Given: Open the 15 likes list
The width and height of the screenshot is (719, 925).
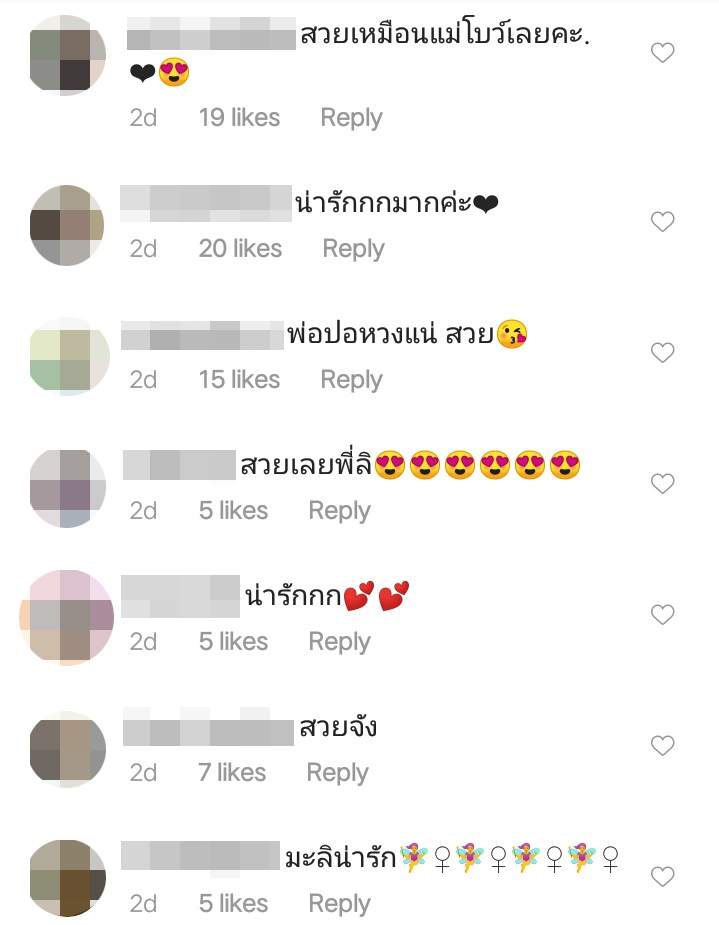Looking at the screenshot, I should 239,379.
